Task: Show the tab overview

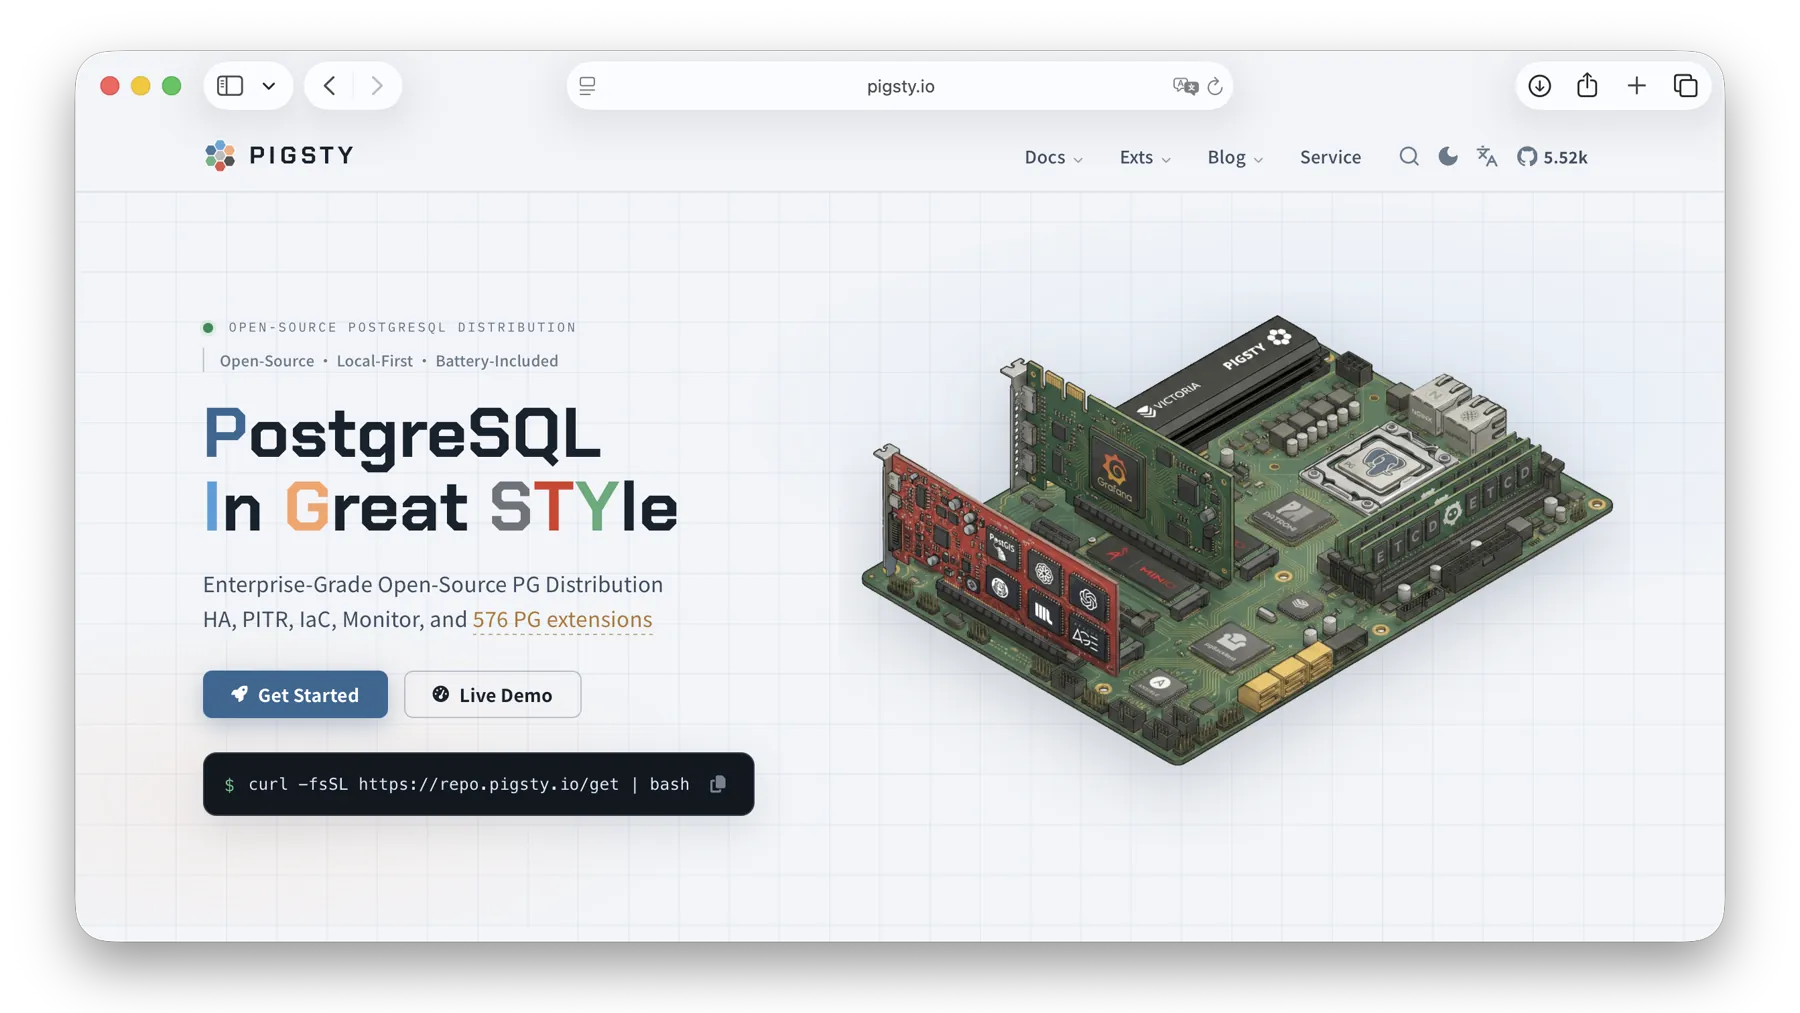Action: click(1686, 86)
